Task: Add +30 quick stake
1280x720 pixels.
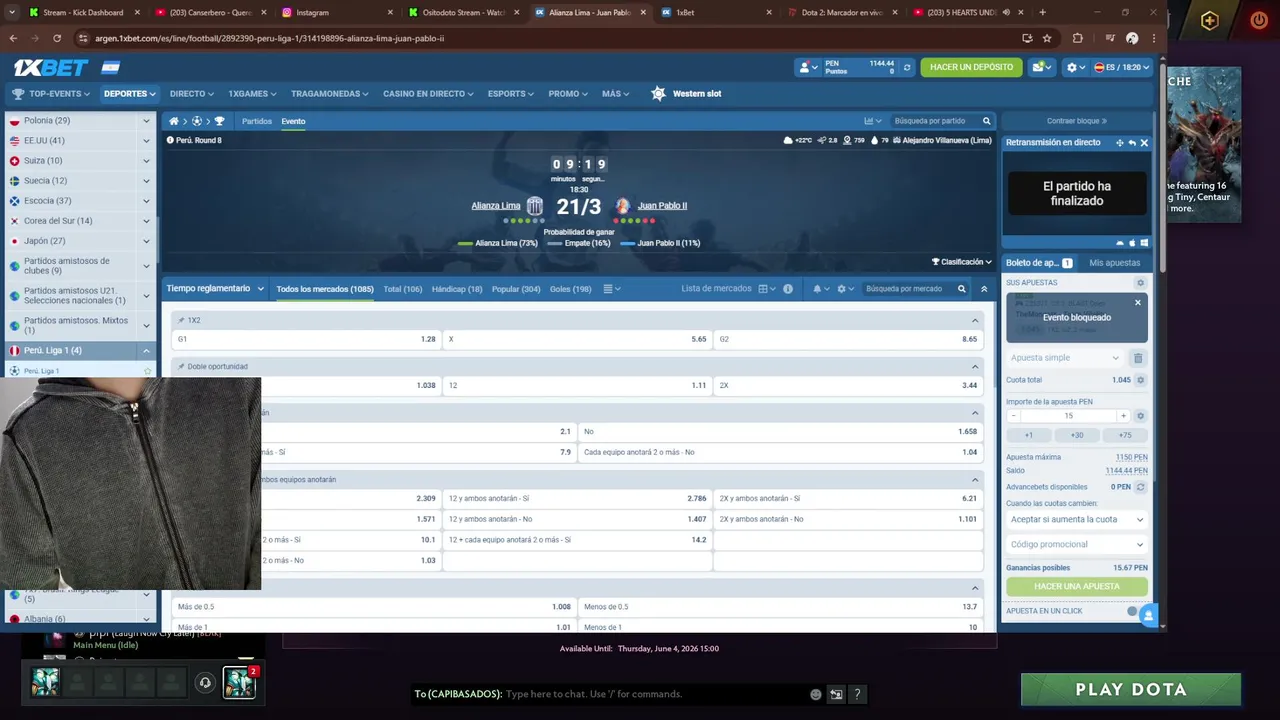Action: [1077, 435]
